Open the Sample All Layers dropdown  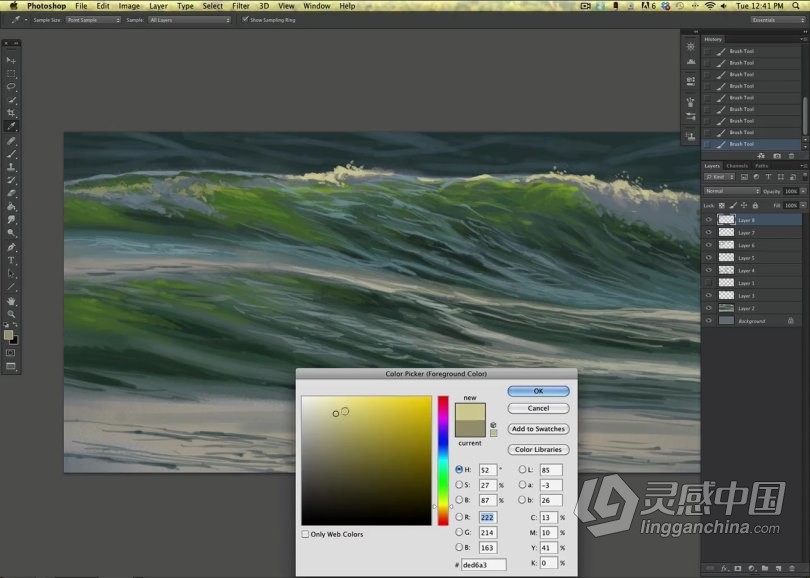[189, 20]
